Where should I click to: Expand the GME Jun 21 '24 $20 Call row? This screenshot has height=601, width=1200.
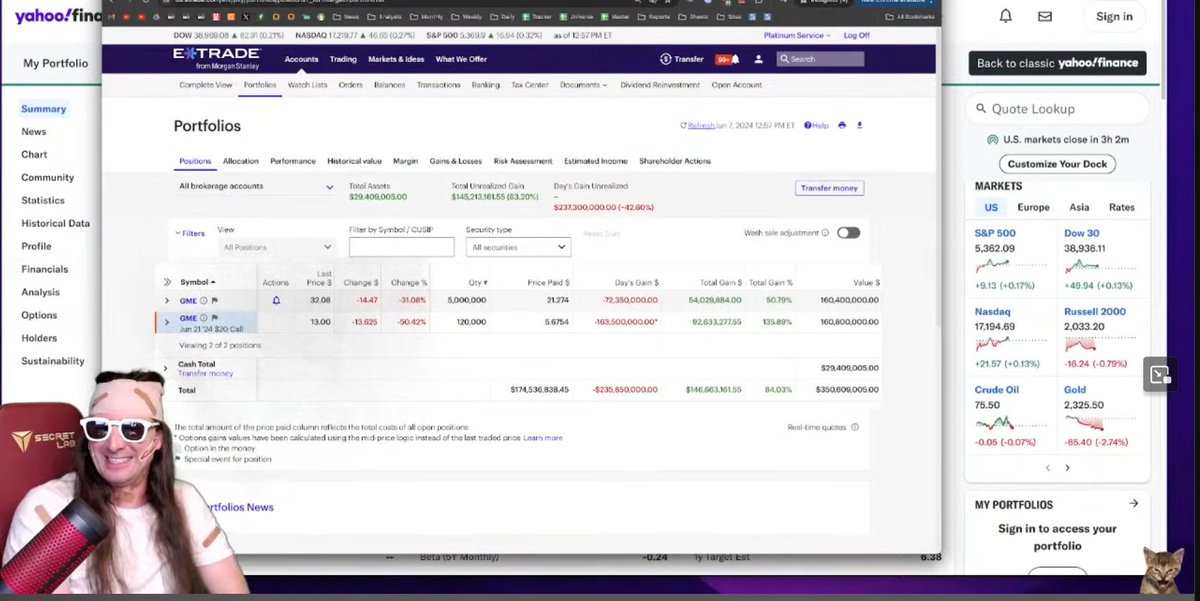[167, 322]
